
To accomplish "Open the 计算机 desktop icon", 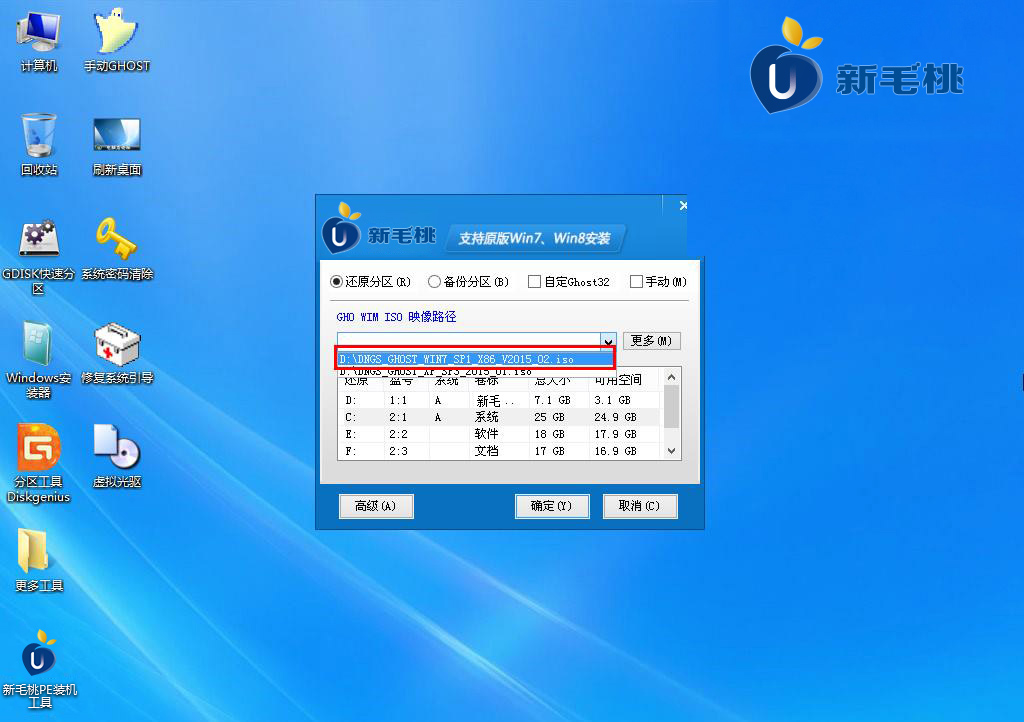I will click(x=39, y=35).
